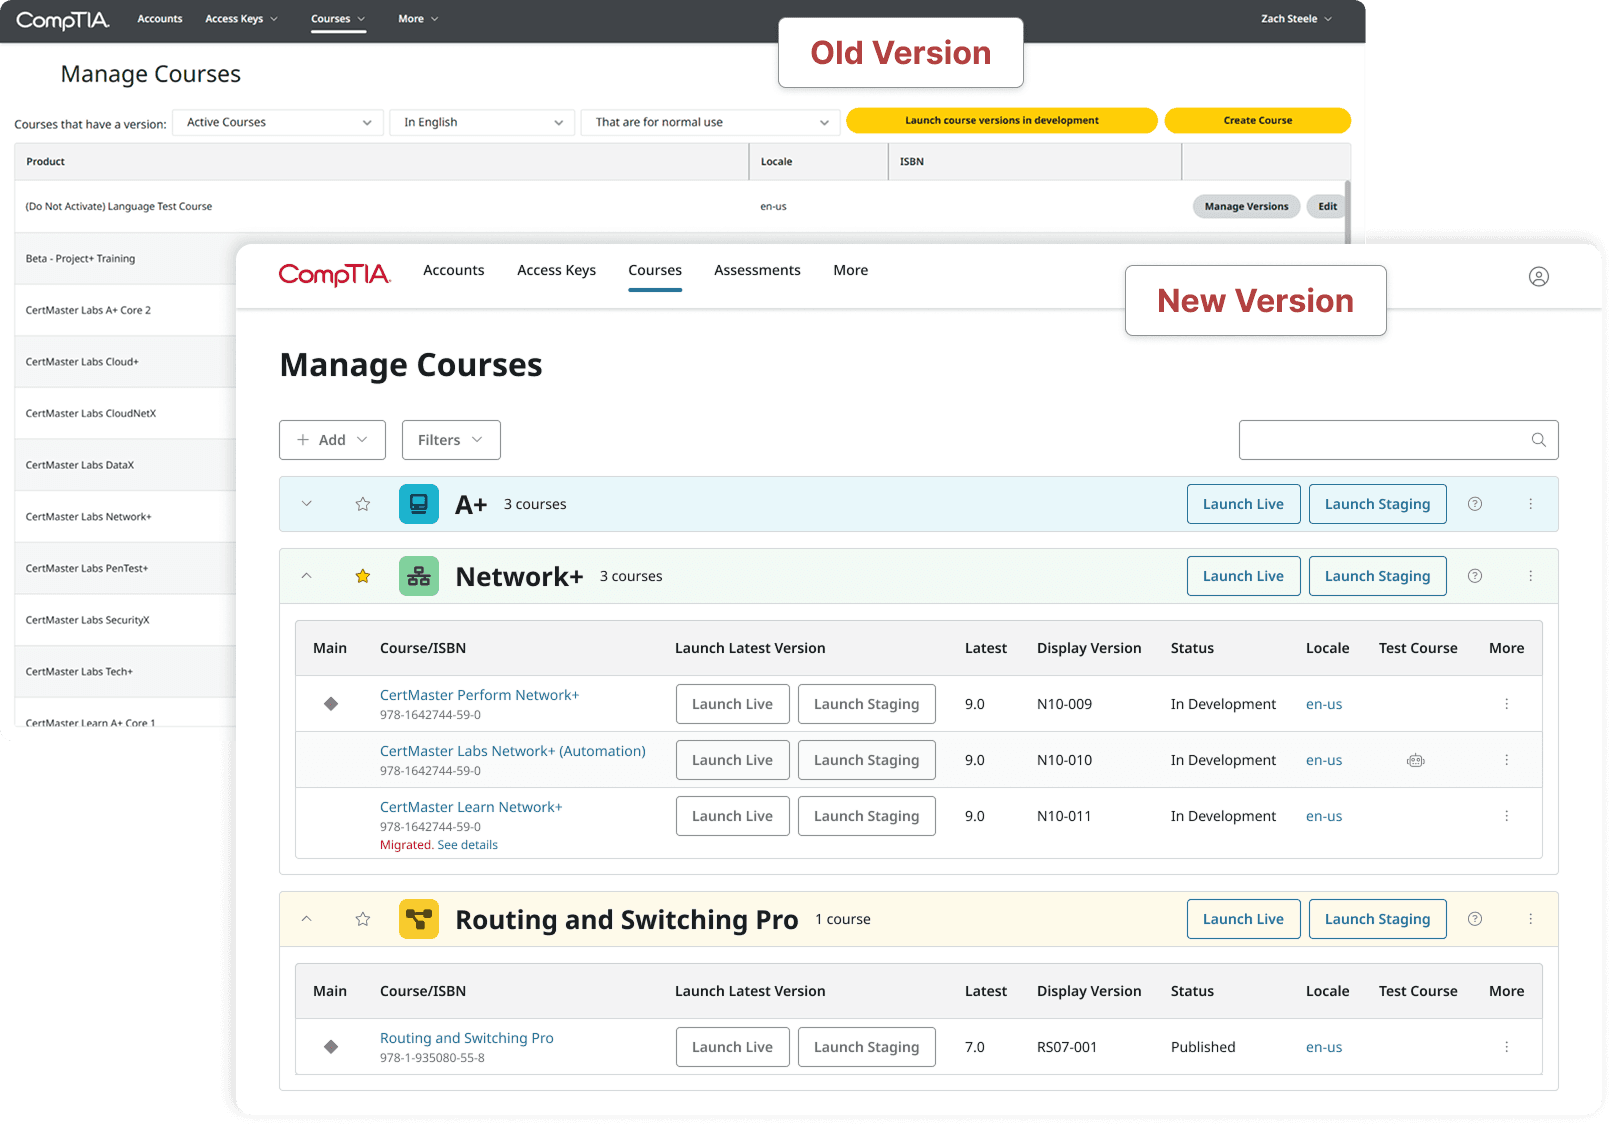Click Launch course versions in development button
1614x1127 pixels.
point(1002,121)
